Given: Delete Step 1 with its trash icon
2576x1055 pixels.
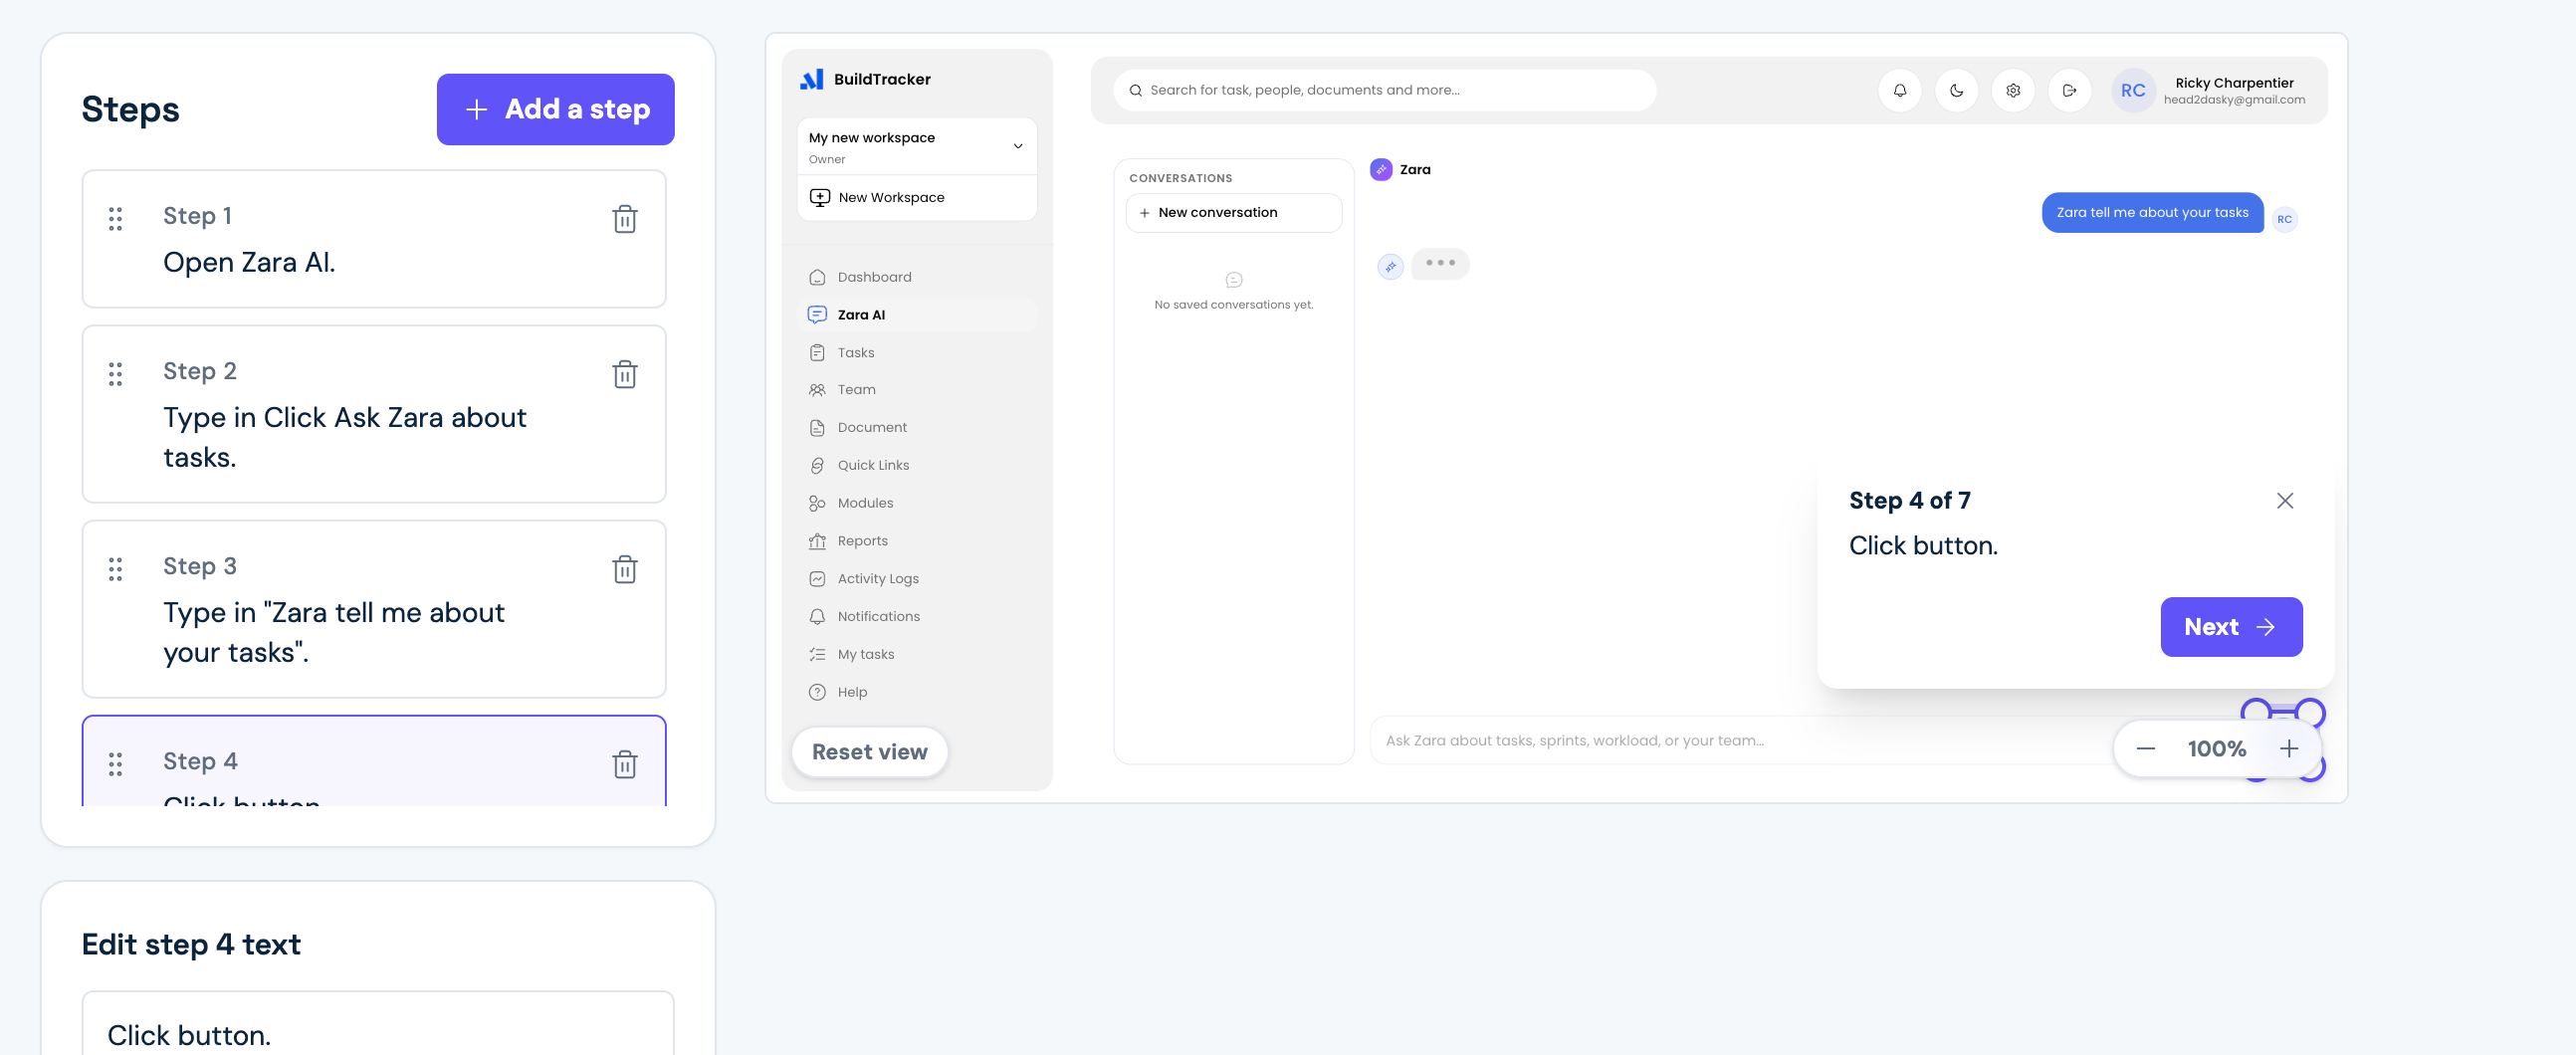Looking at the screenshot, I should point(625,219).
